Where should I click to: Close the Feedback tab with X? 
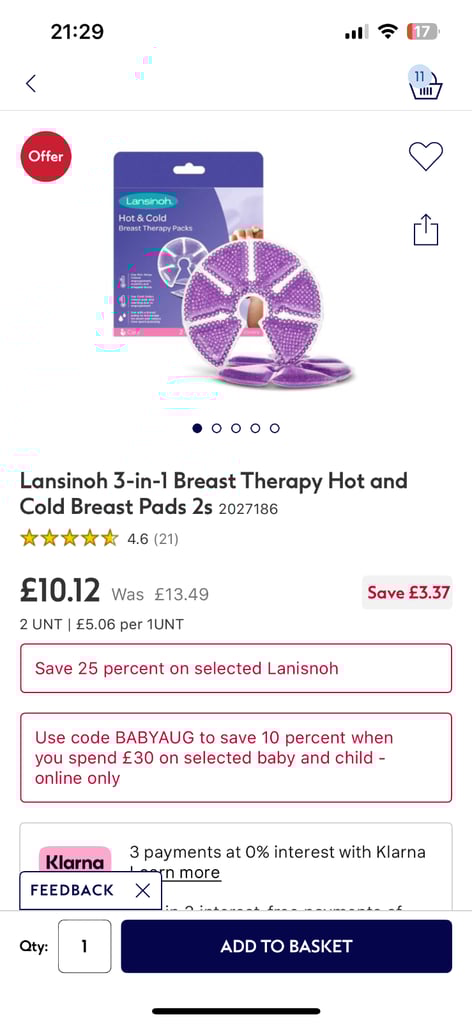(x=142, y=890)
